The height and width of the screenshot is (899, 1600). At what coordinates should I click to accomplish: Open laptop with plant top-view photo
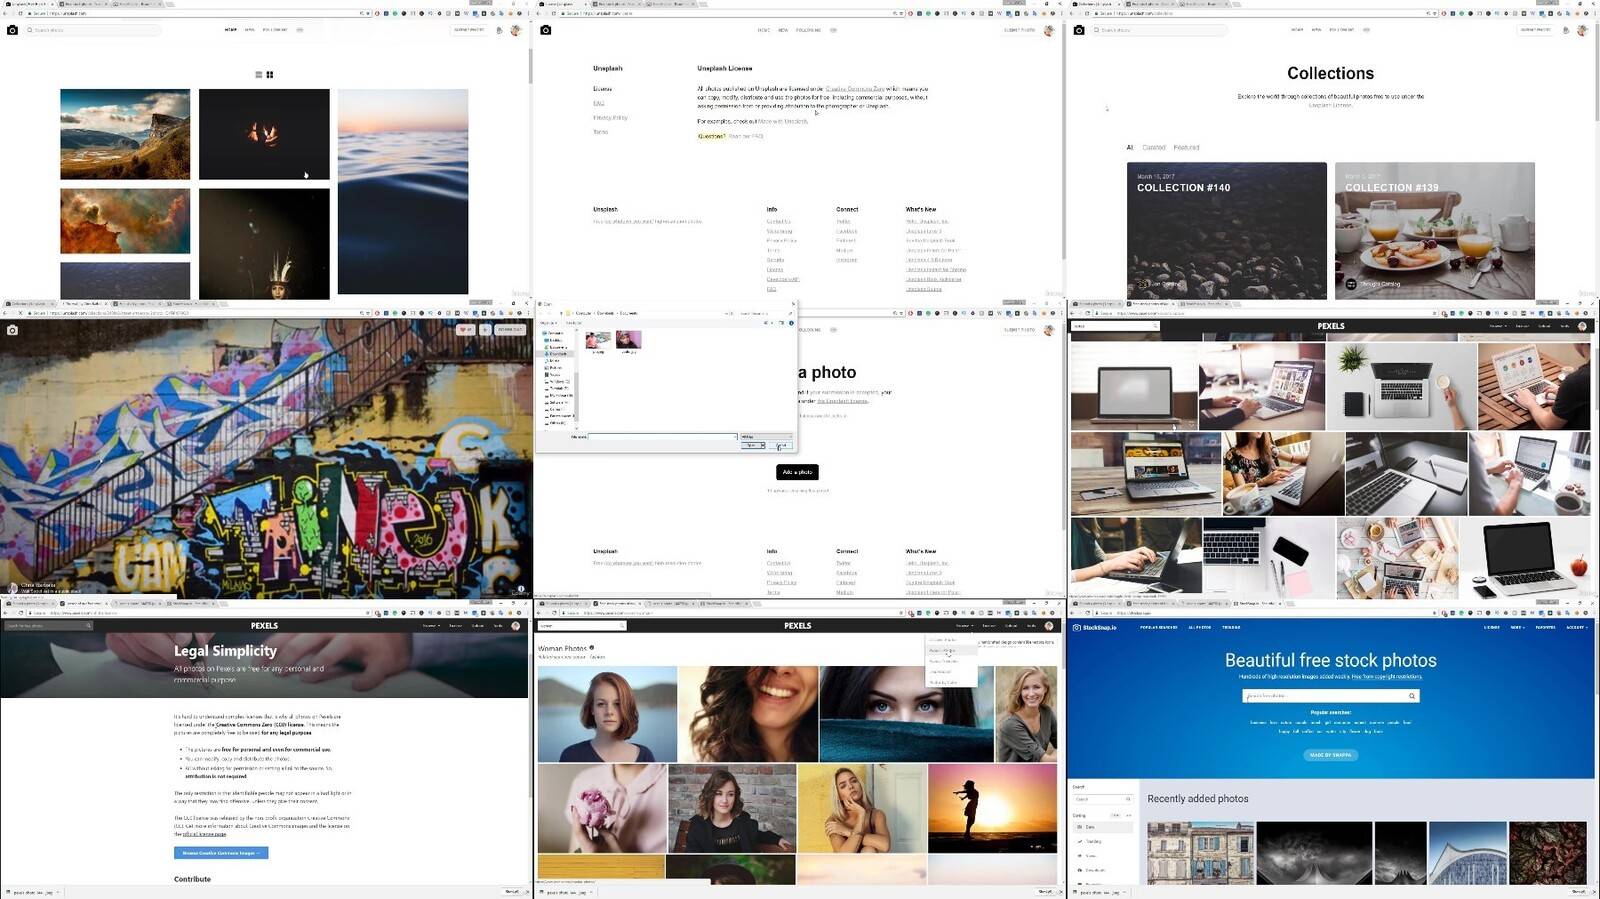tap(1401, 386)
